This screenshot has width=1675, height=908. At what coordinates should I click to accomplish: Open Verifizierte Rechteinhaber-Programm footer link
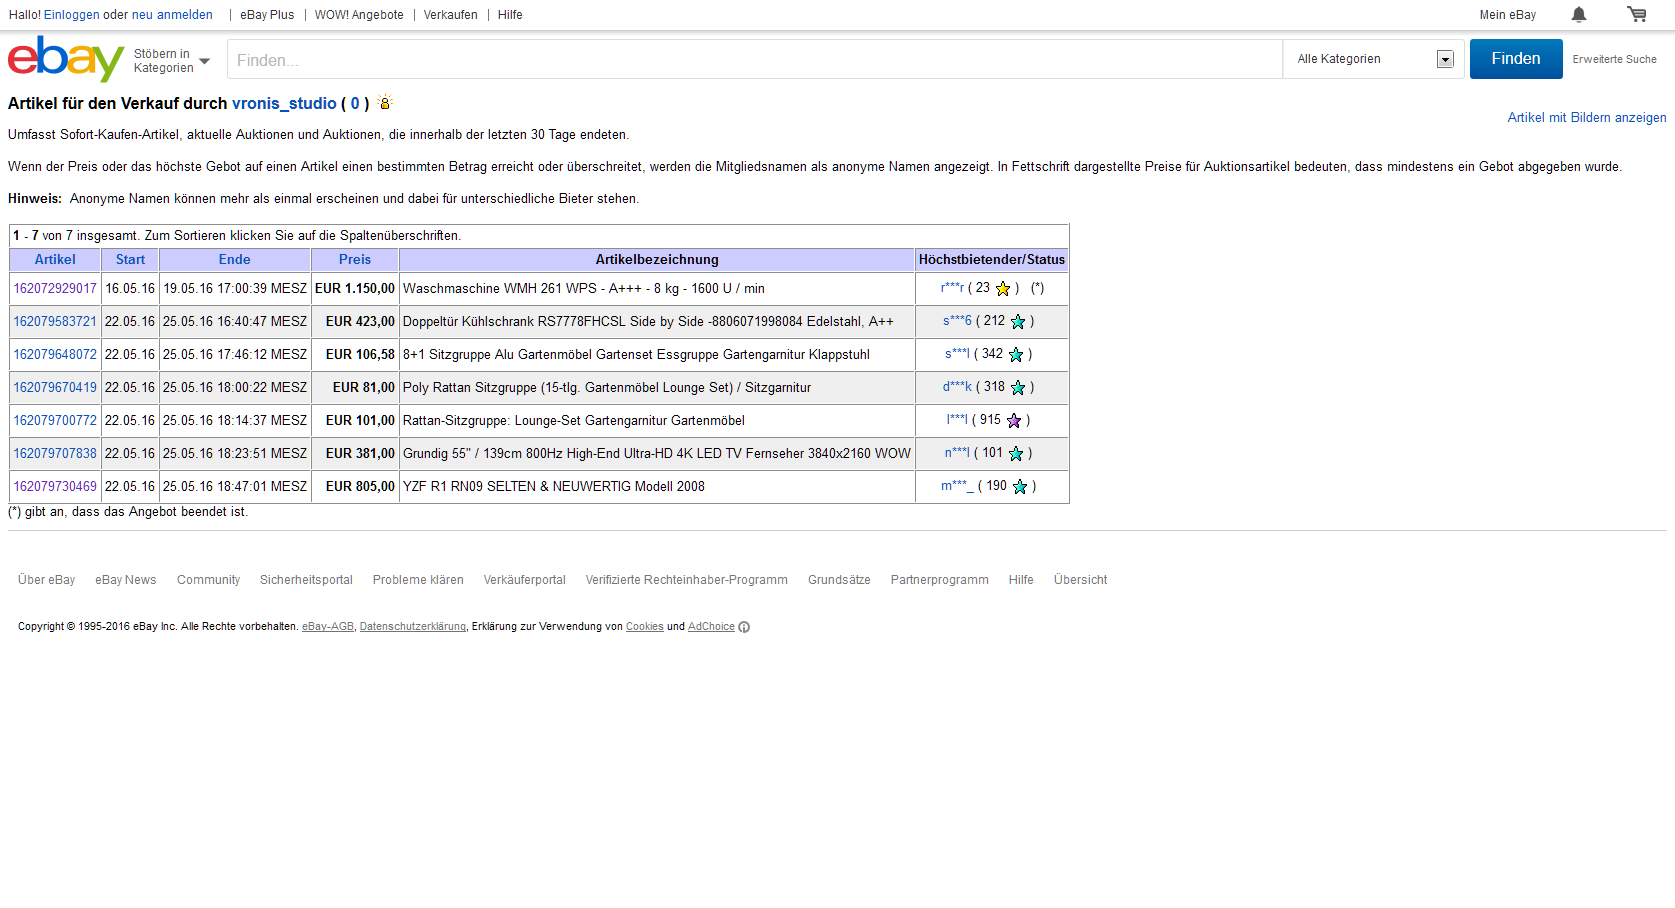687,580
